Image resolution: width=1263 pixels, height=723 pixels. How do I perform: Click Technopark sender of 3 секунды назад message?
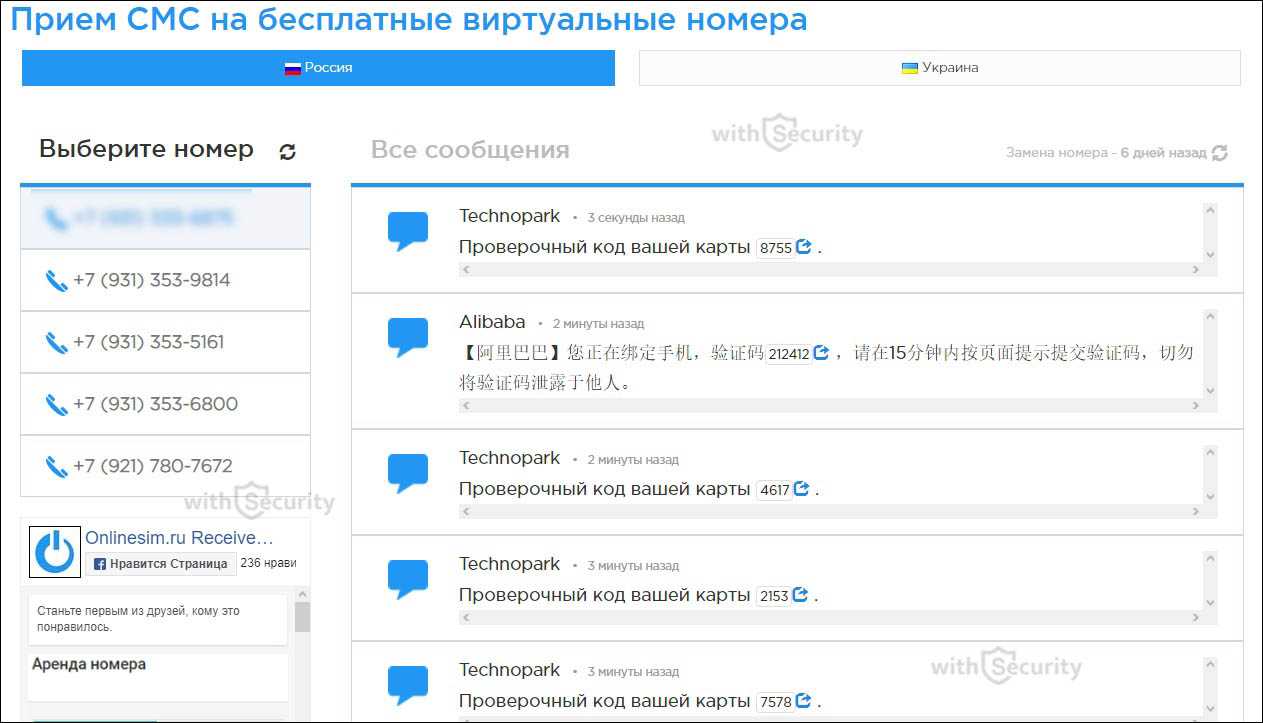510,216
